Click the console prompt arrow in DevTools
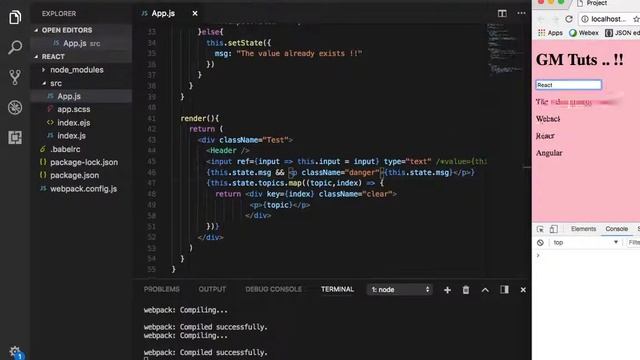 pyautogui.click(x=538, y=256)
